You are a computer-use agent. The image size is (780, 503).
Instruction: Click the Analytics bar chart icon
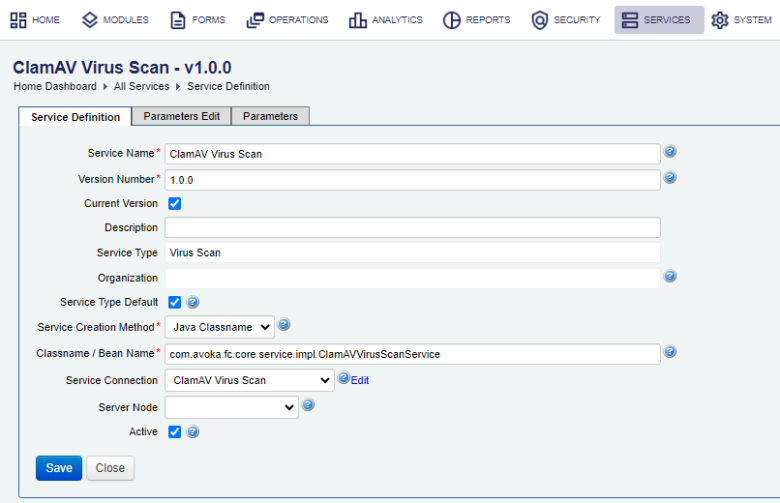click(x=358, y=20)
